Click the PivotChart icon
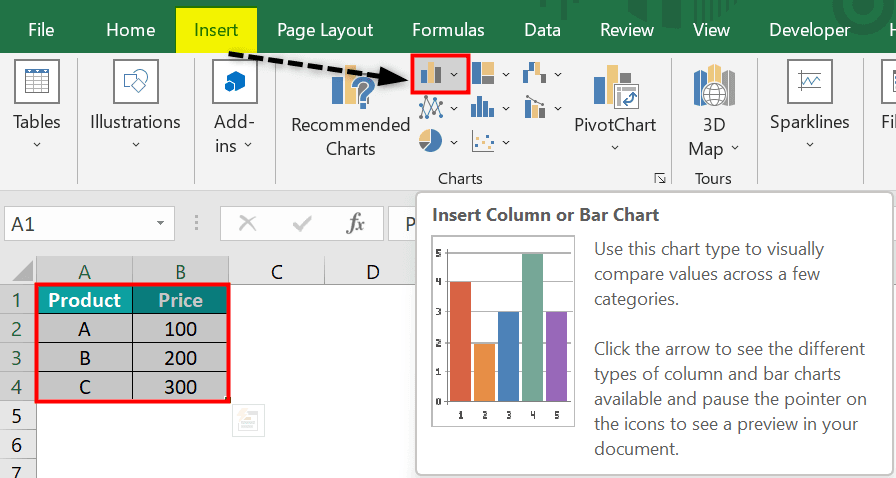This screenshot has width=896, height=478. [x=615, y=86]
